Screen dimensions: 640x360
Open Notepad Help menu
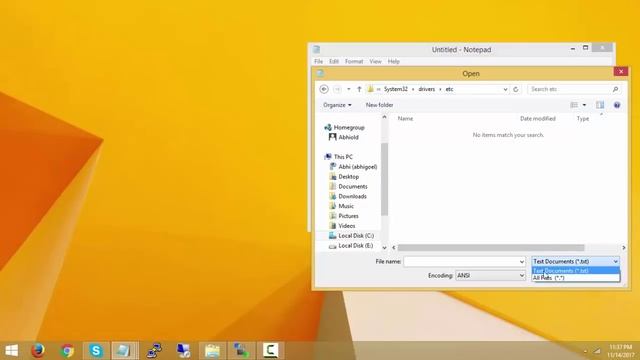393,61
